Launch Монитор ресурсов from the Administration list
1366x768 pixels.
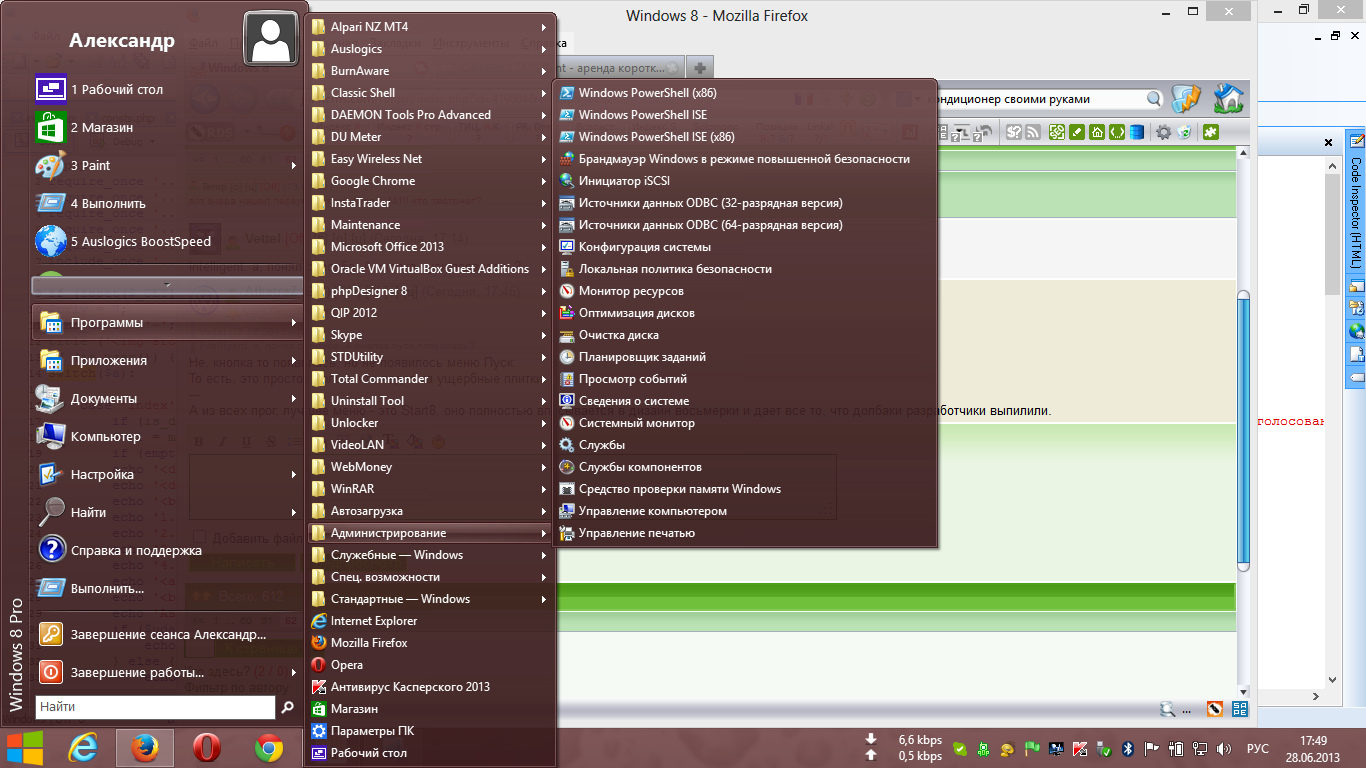[631, 291]
